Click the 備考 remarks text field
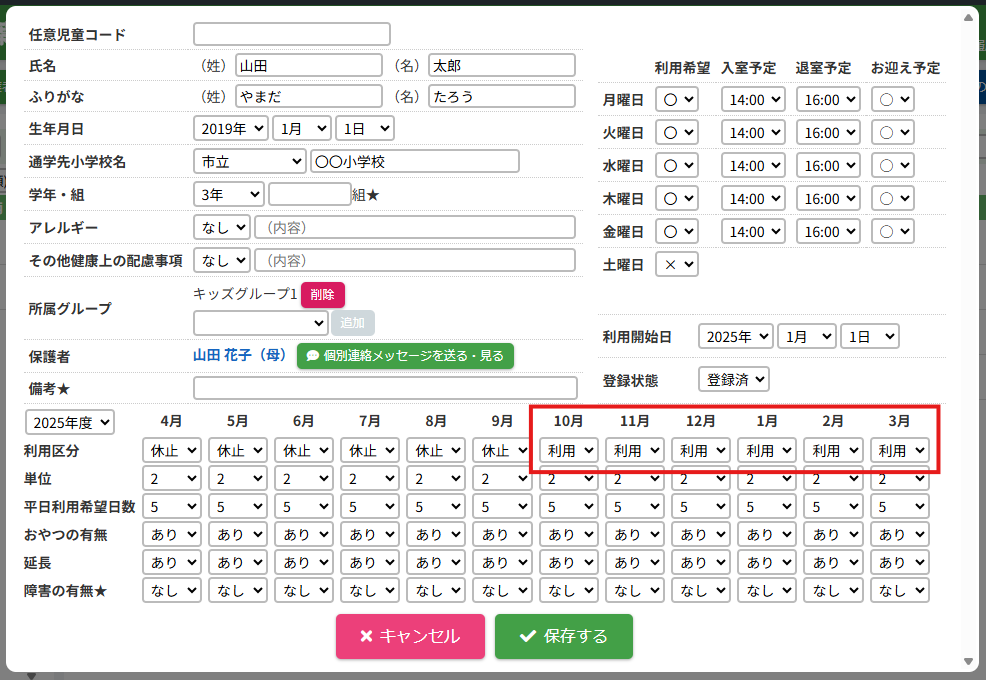986x680 pixels. pyautogui.click(x=385, y=388)
